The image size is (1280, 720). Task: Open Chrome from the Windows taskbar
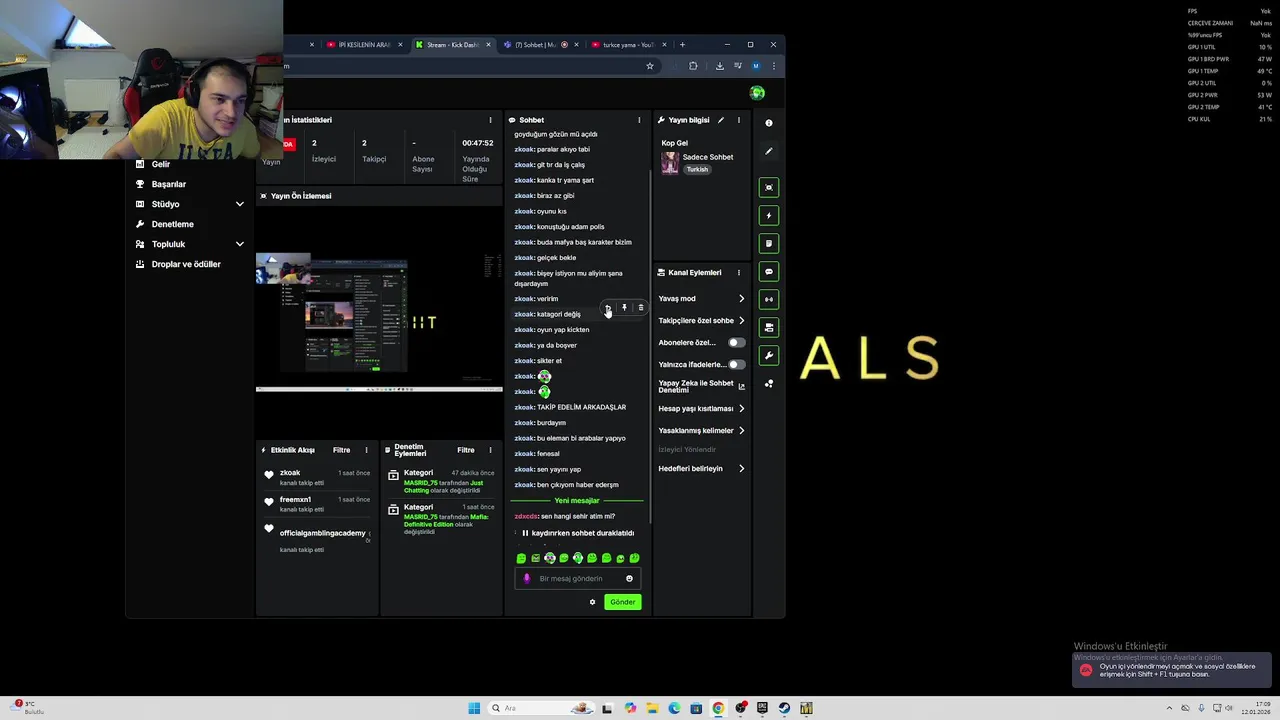coord(718,708)
